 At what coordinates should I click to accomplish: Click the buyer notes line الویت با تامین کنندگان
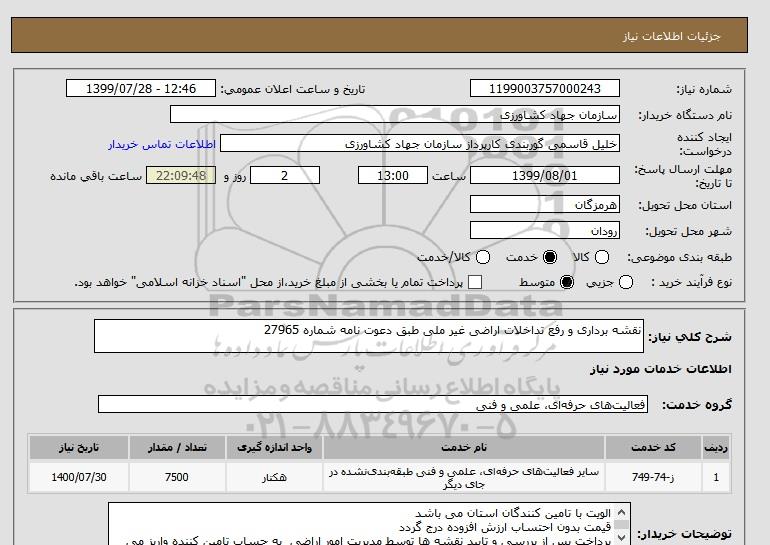(x=513, y=513)
